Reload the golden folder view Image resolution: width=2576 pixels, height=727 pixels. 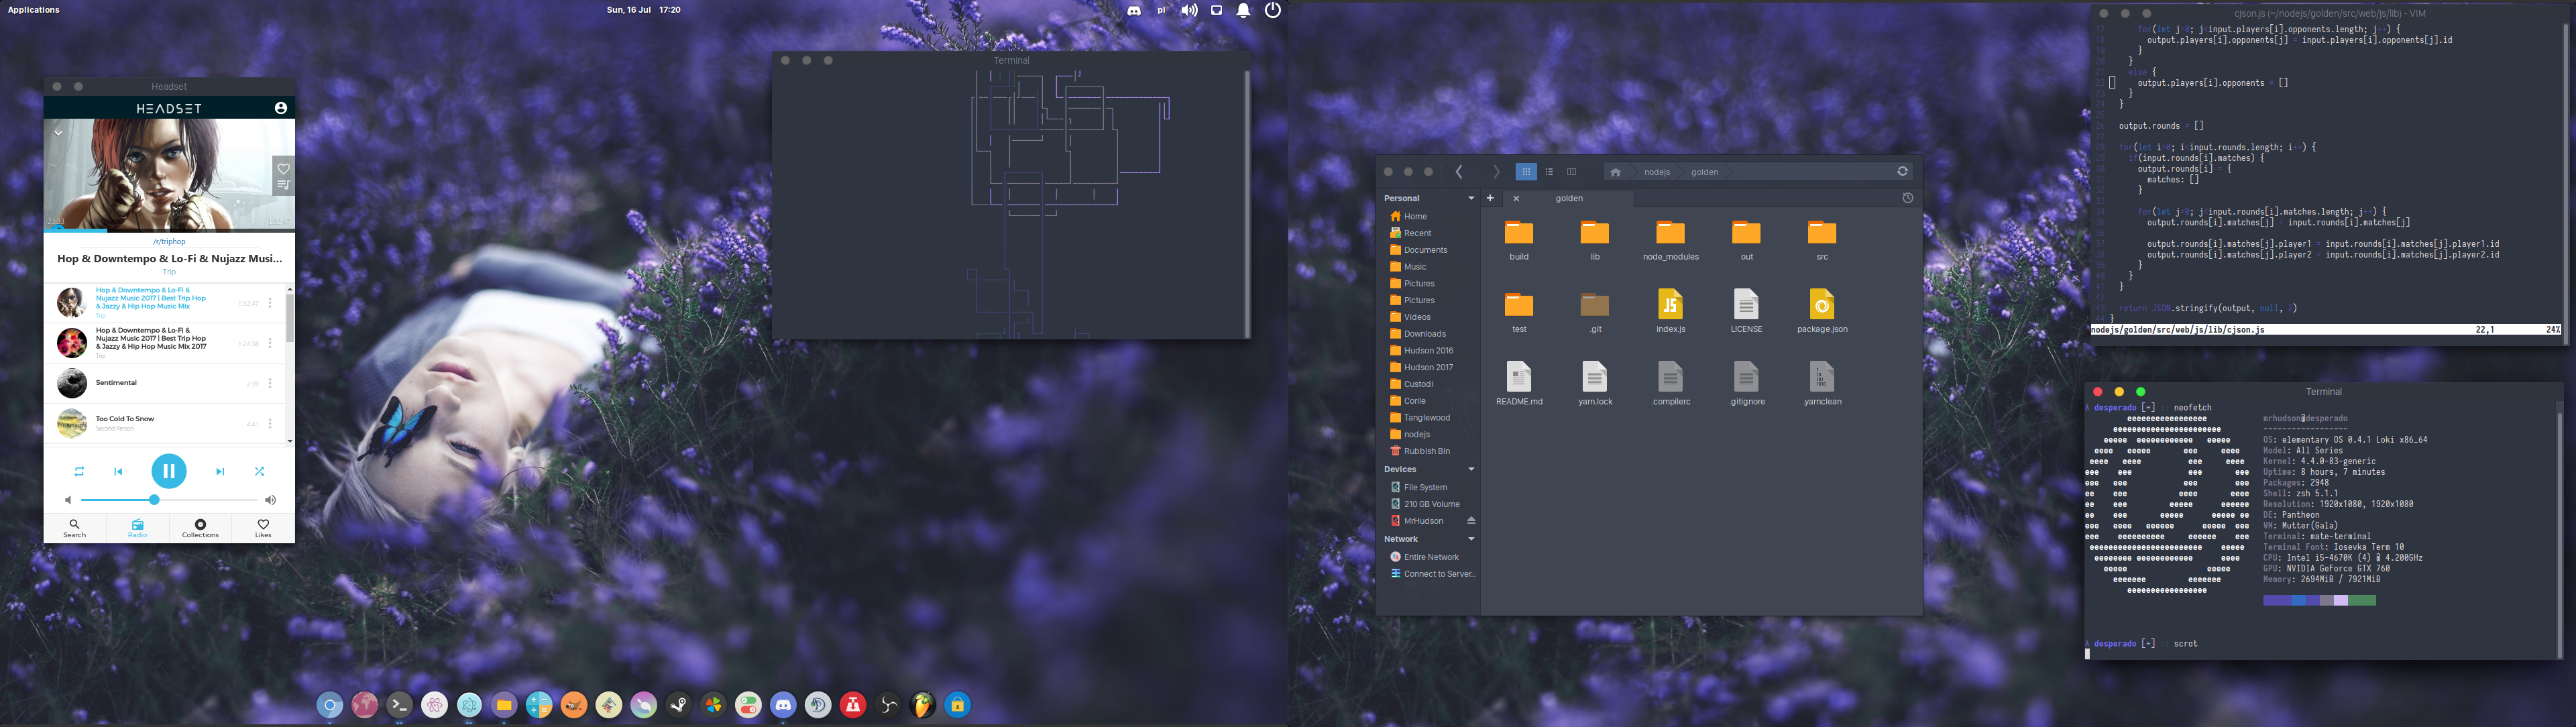click(x=1902, y=172)
